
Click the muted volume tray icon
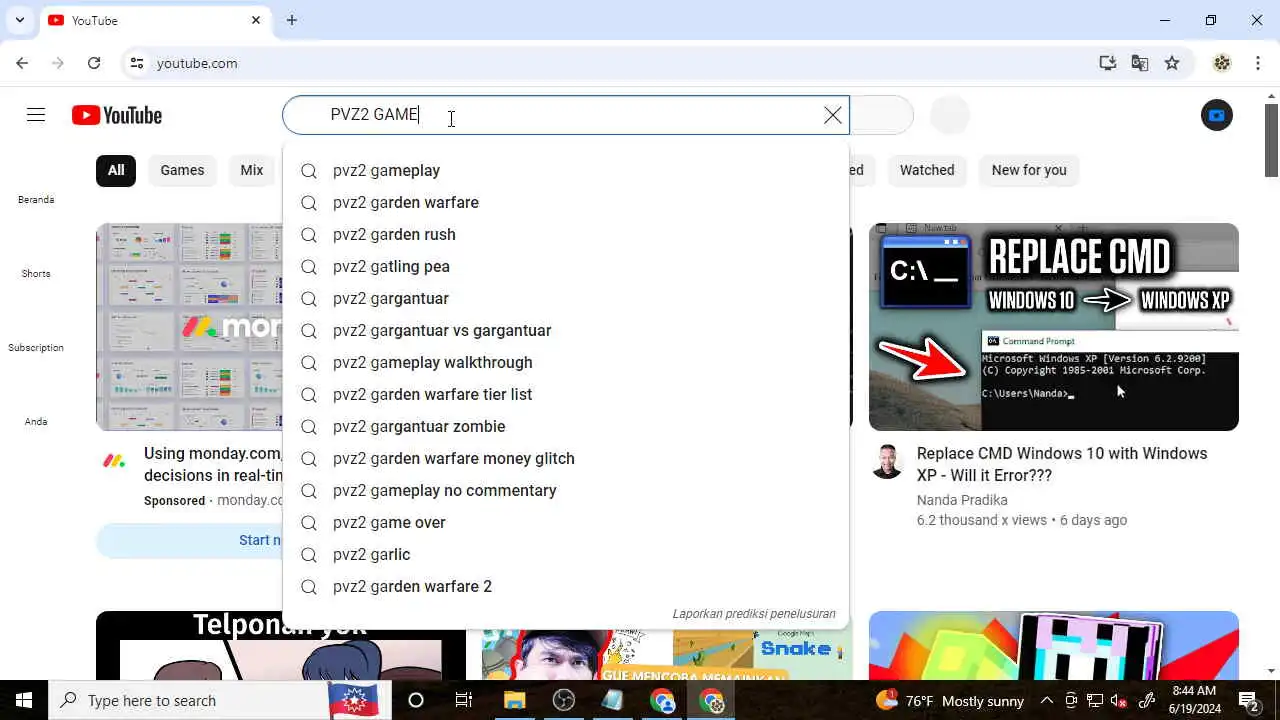coord(1120,700)
